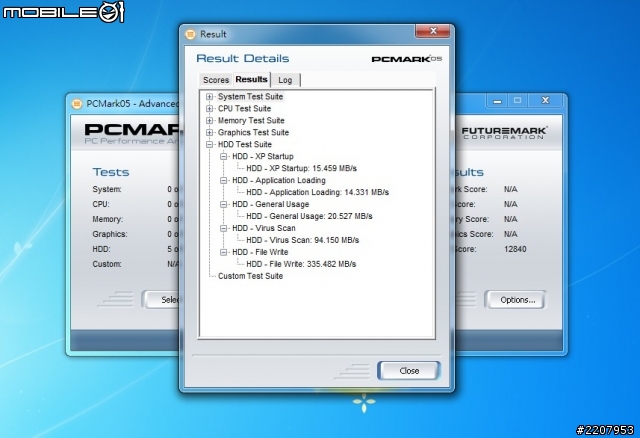The width and height of the screenshot is (640, 438).
Task: Select the HDD - Virus Scan group label
Action: tap(264, 228)
